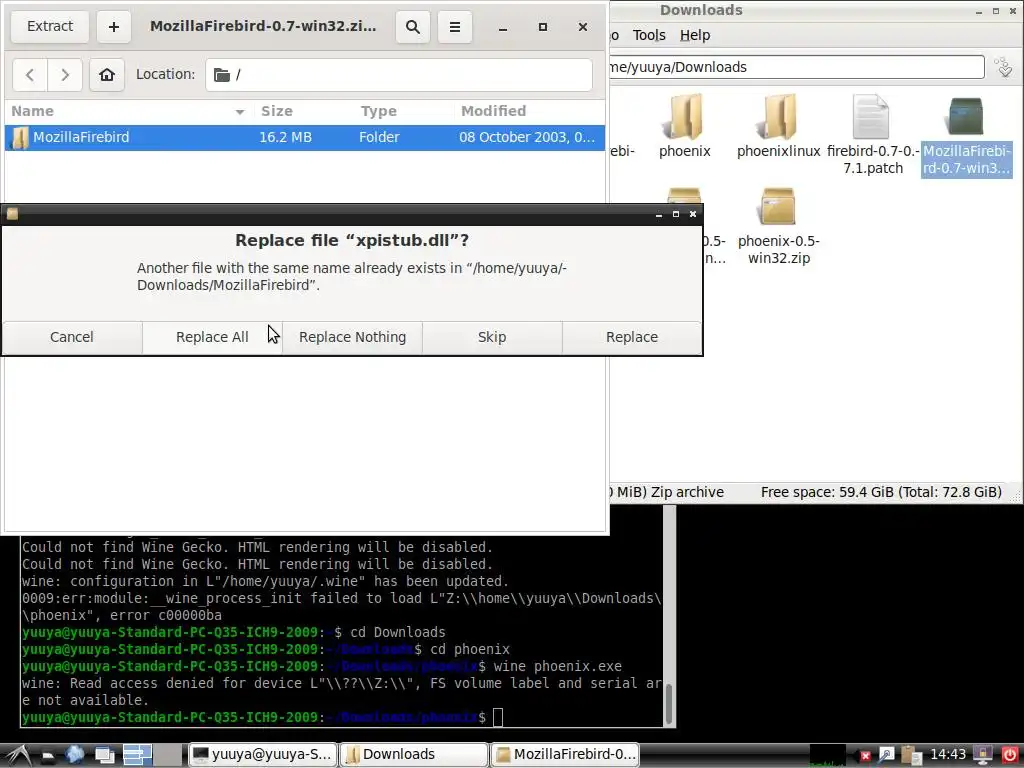Viewport: 1024px width, 768px height.
Task: Sort archive list by Name column
Action: pyautogui.click(x=127, y=111)
